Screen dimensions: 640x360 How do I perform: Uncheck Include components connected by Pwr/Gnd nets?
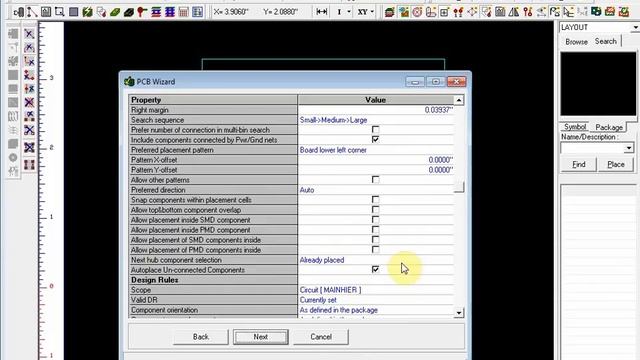376,140
